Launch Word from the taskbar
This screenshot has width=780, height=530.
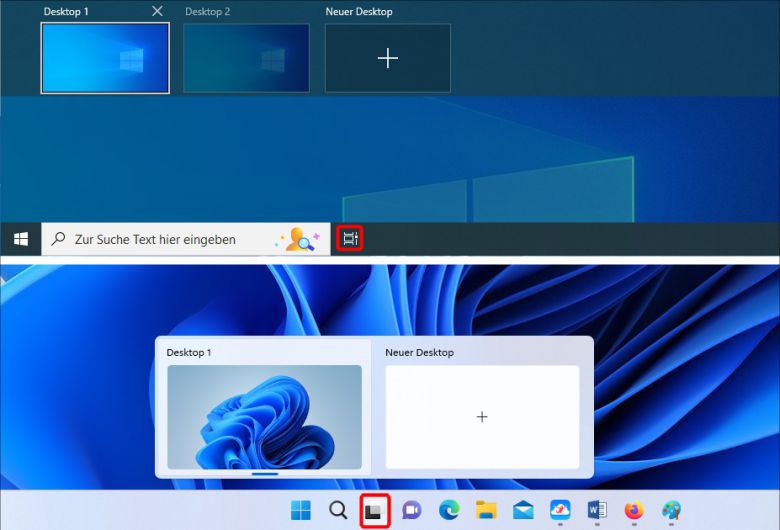pyautogui.click(x=597, y=511)
